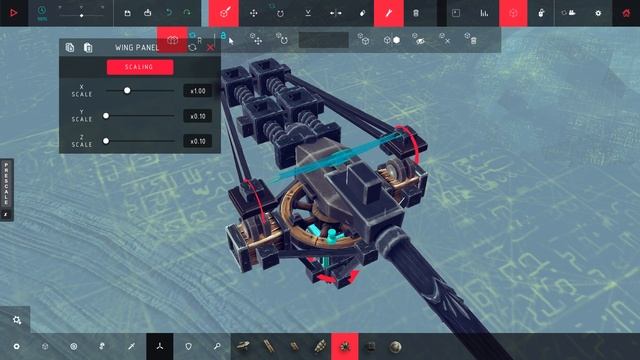640x360 pixels.
Task: Click the empty value field in secondary toolbar
Action: [323, 40]
